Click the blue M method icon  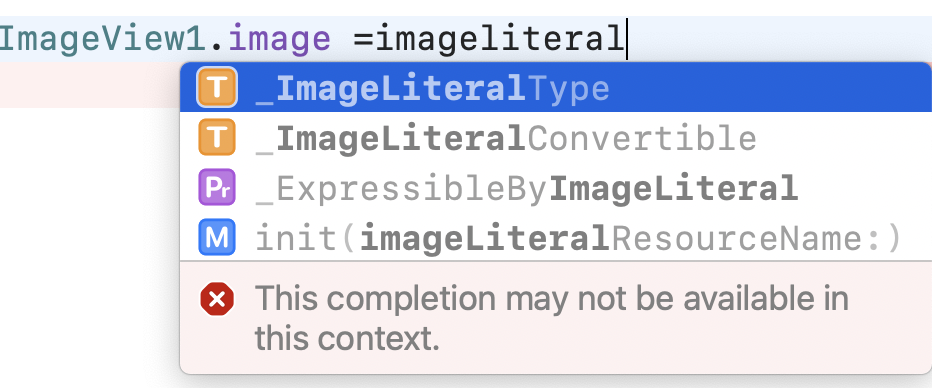217,237
